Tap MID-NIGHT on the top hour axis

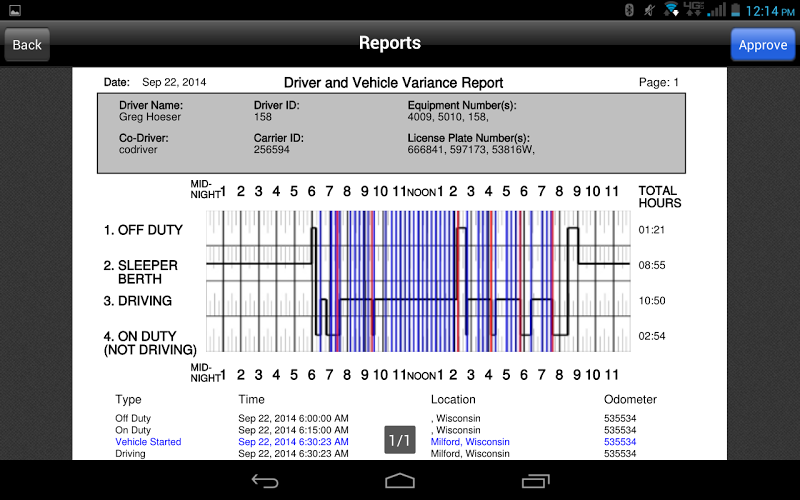206,189
